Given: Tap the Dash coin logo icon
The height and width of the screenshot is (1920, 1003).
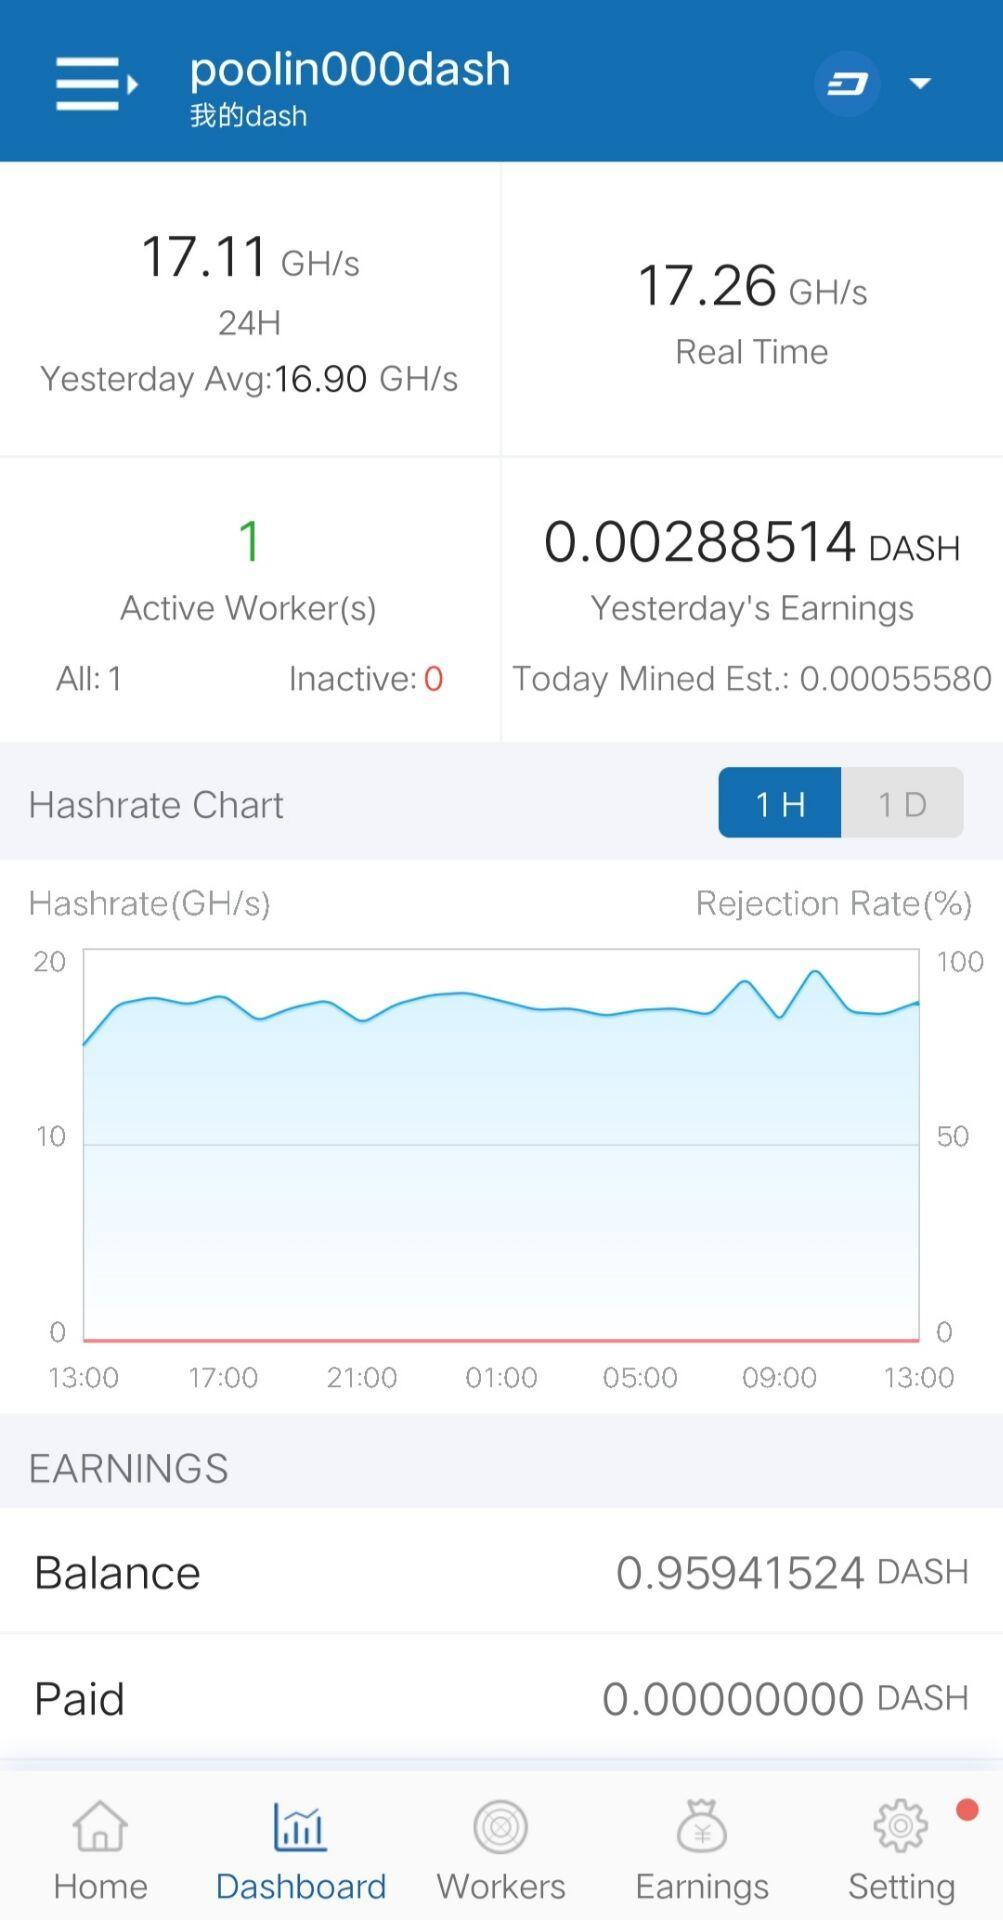Looking at the screenshot, I should pos(847,83).
